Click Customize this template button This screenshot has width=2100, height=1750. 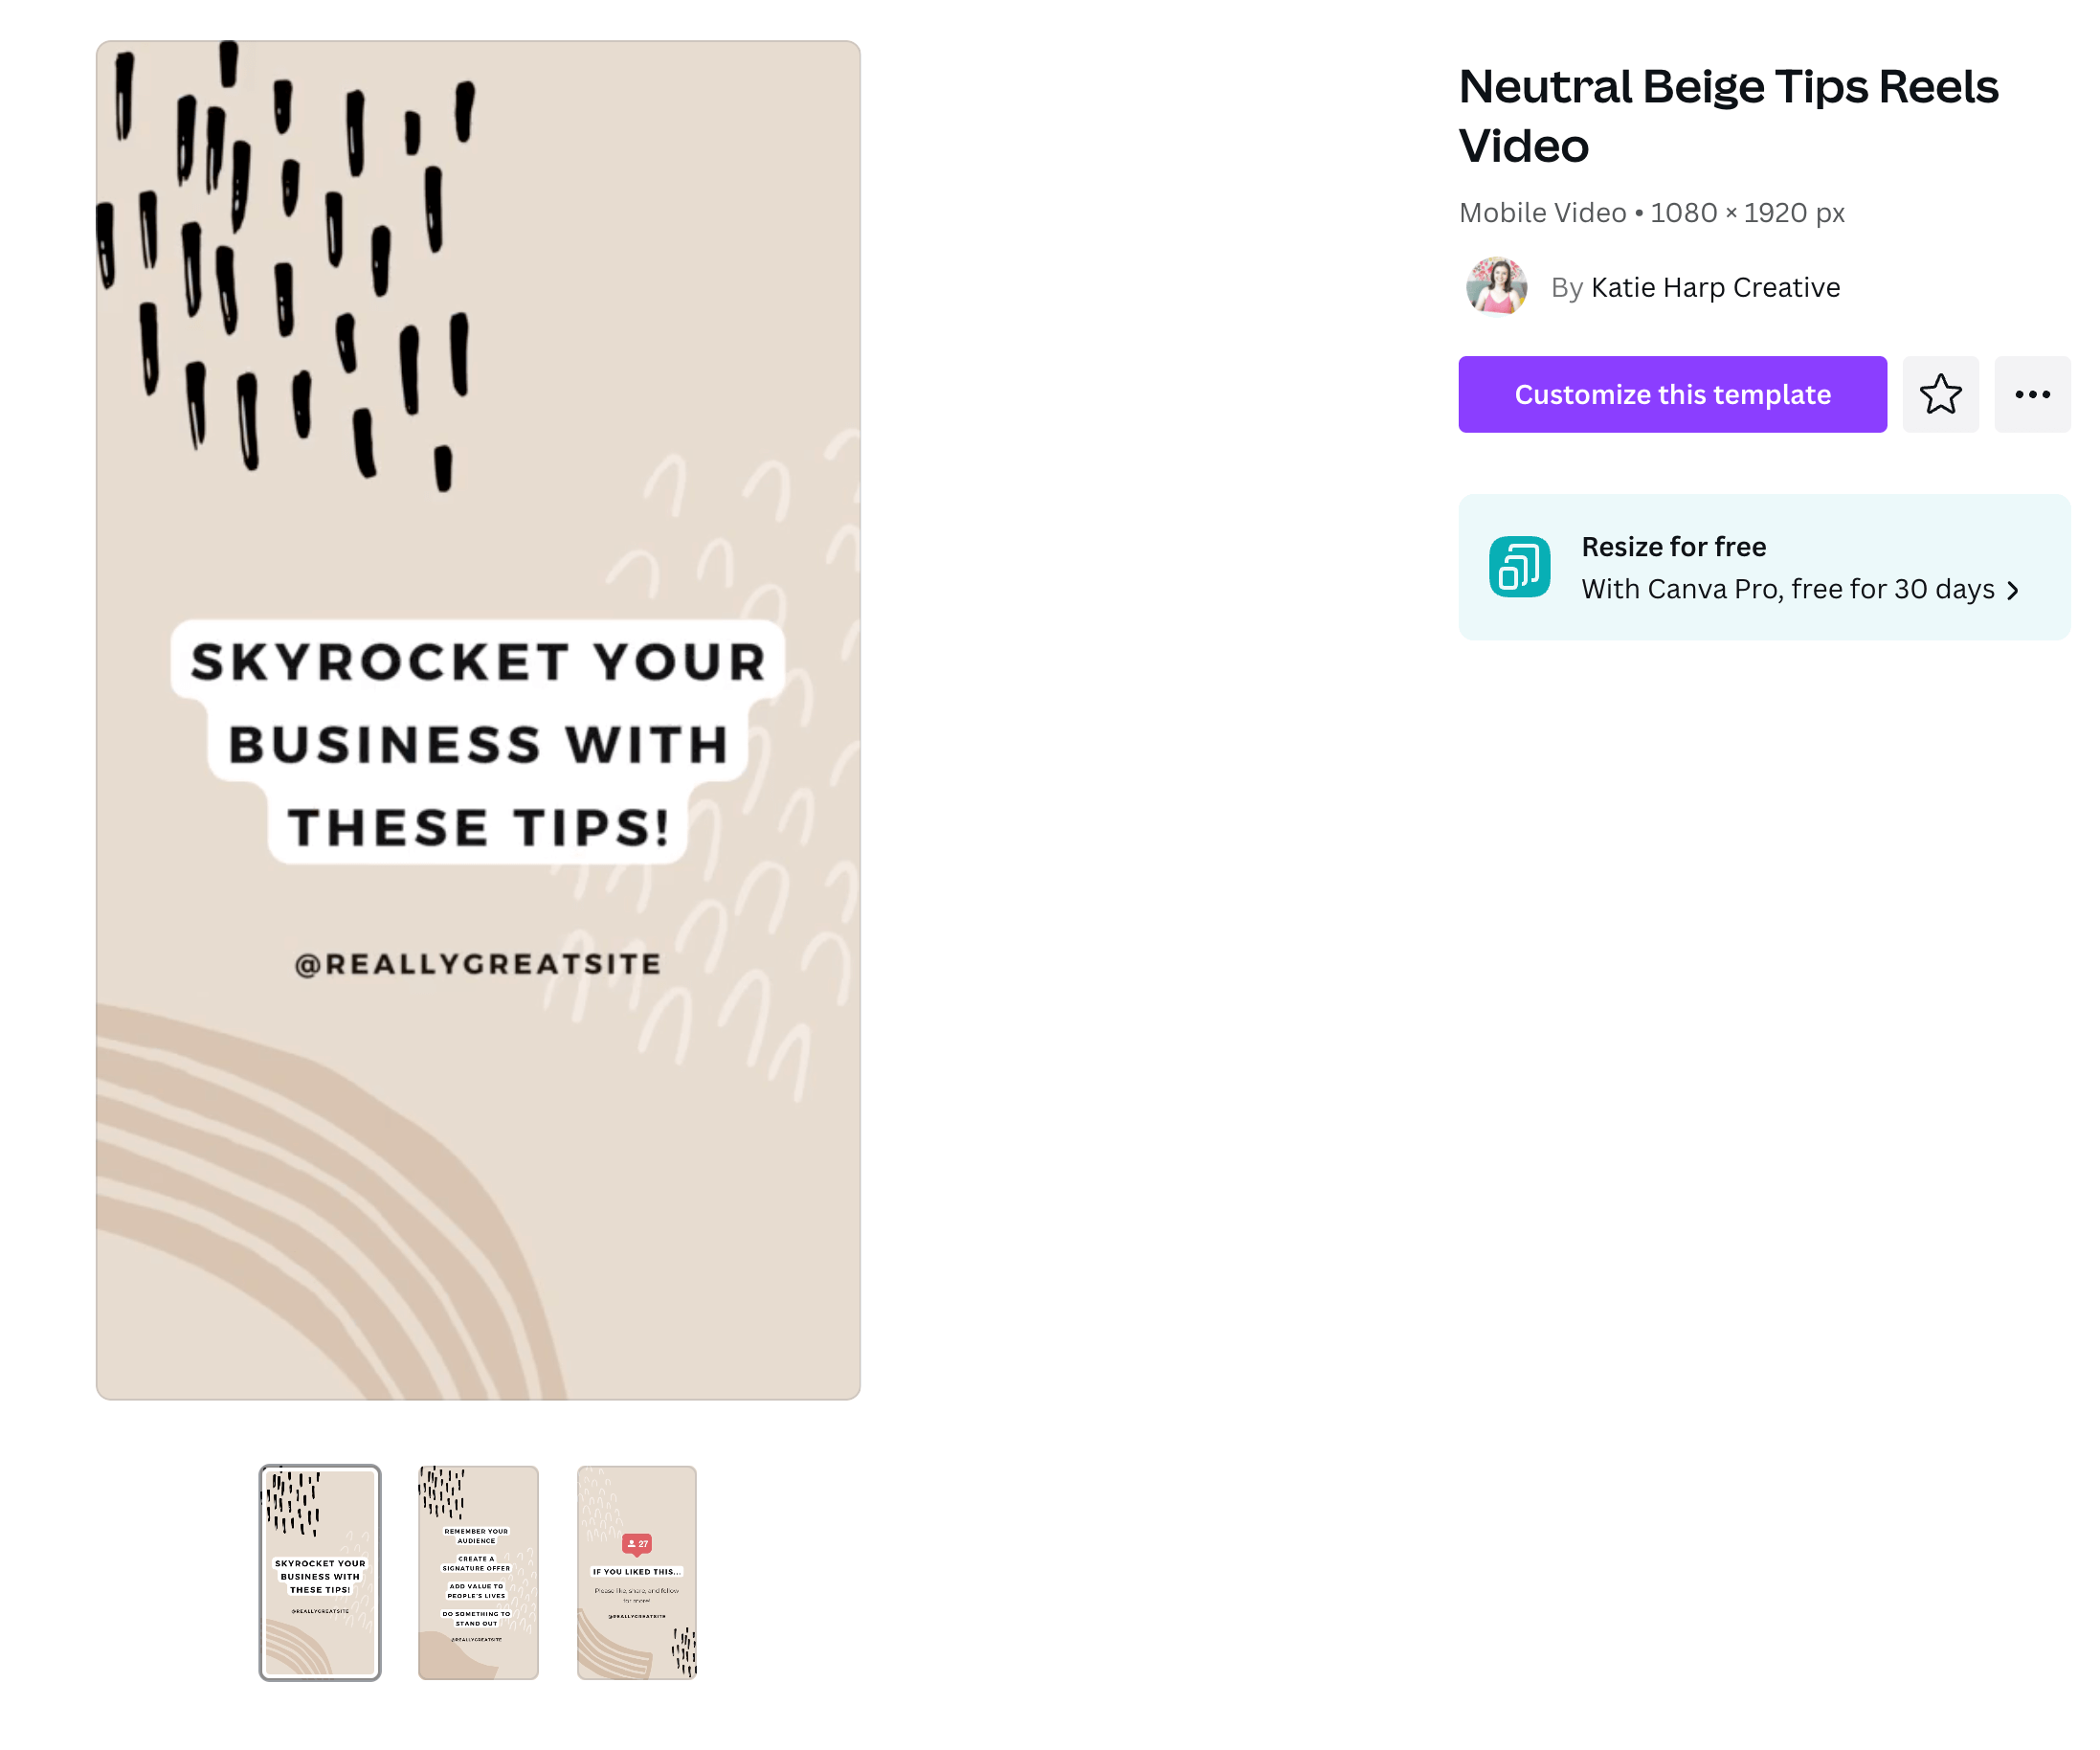coord(1672,394)
